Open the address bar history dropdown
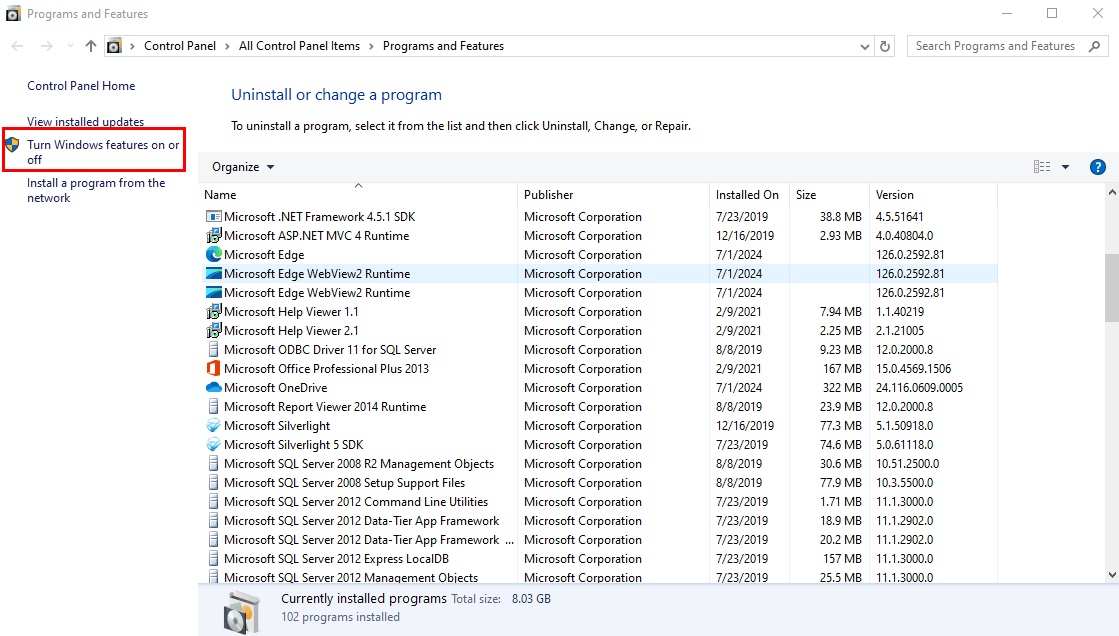Viewport: 1119px width, 636px height. (865, 46)
